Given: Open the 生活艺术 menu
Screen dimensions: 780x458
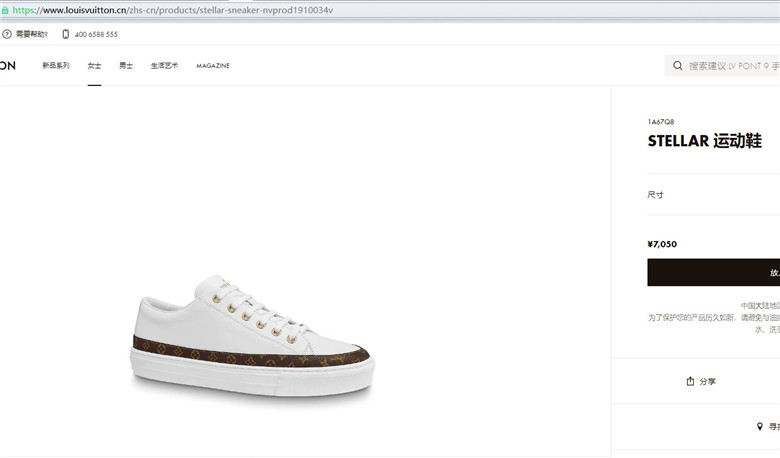Looking at the screenshot, I should tap(164, 66).
